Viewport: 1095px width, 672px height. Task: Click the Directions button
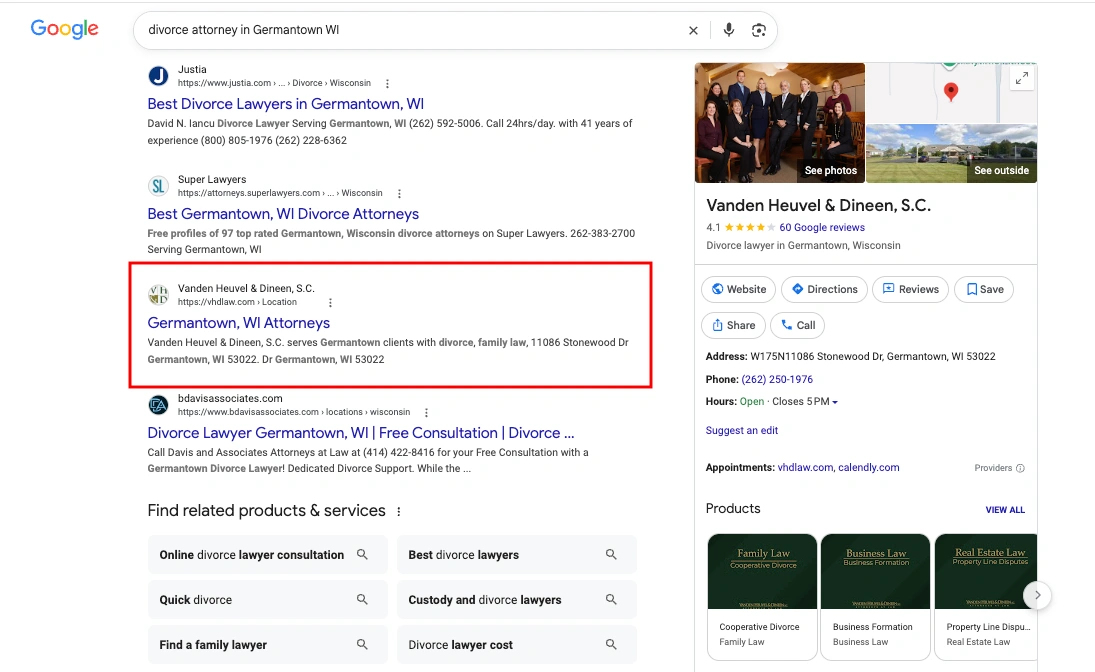824,289
